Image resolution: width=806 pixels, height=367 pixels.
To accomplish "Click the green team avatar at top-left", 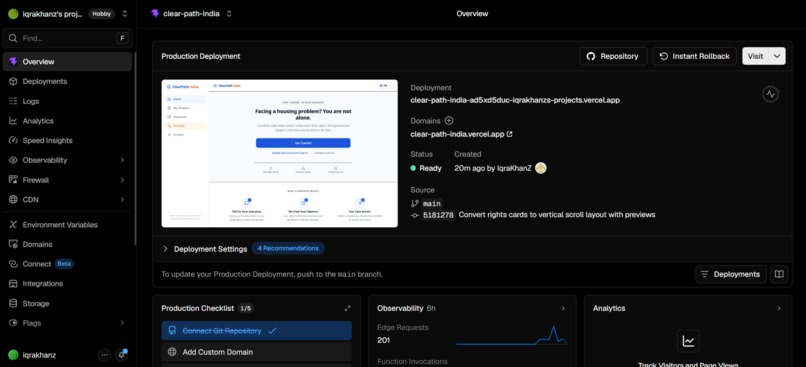I will 13,14.
